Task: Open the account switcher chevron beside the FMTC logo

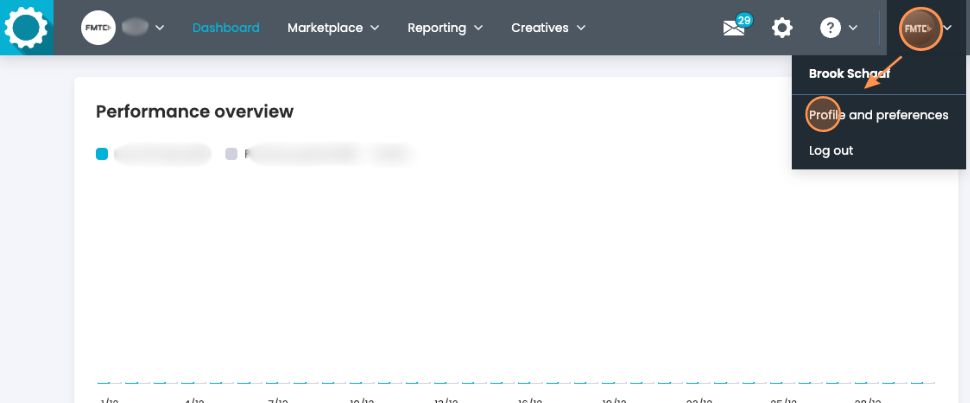Action: pyautogui.click(x=159, y=28)
